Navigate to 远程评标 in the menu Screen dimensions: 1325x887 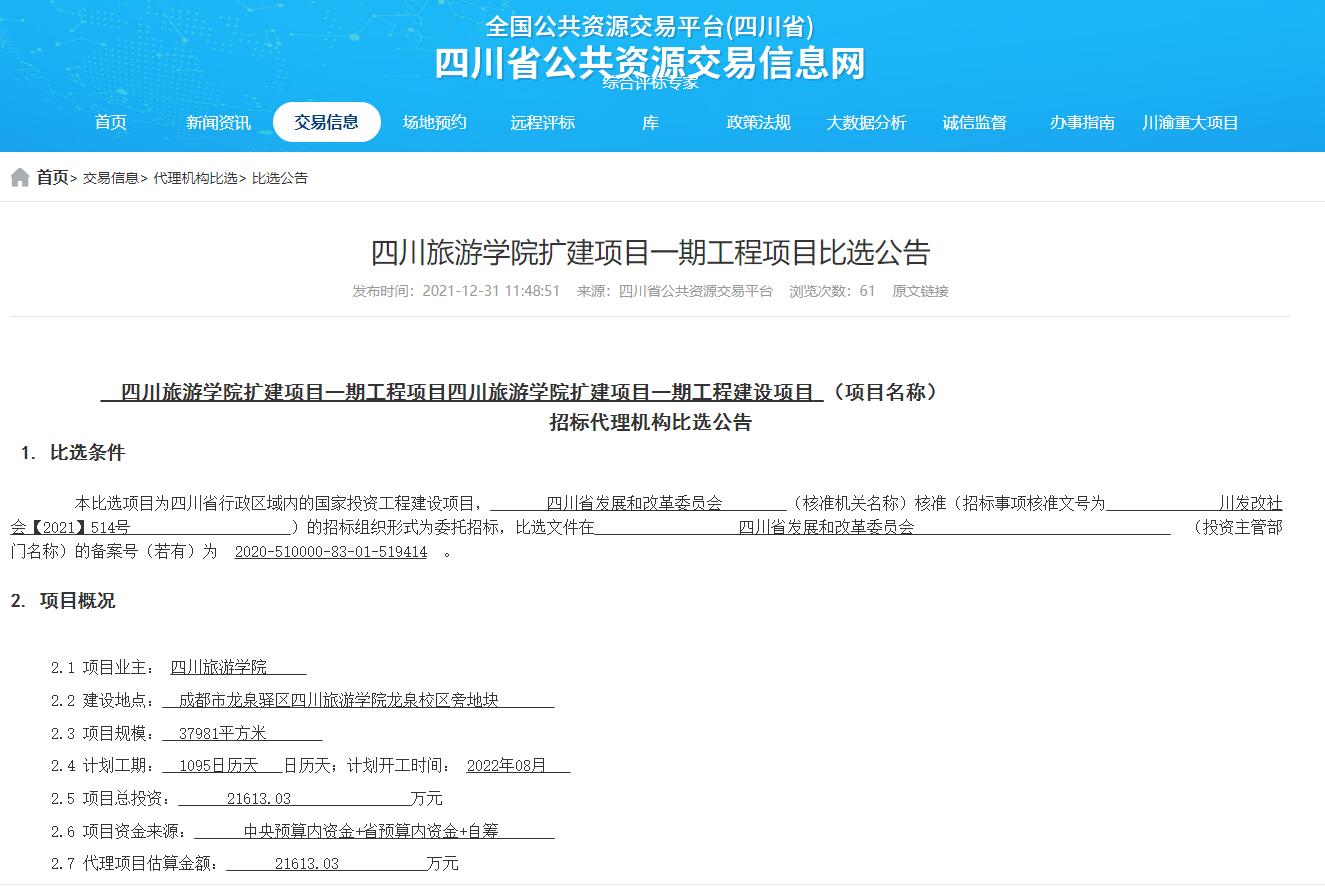(x=543, y=122)
